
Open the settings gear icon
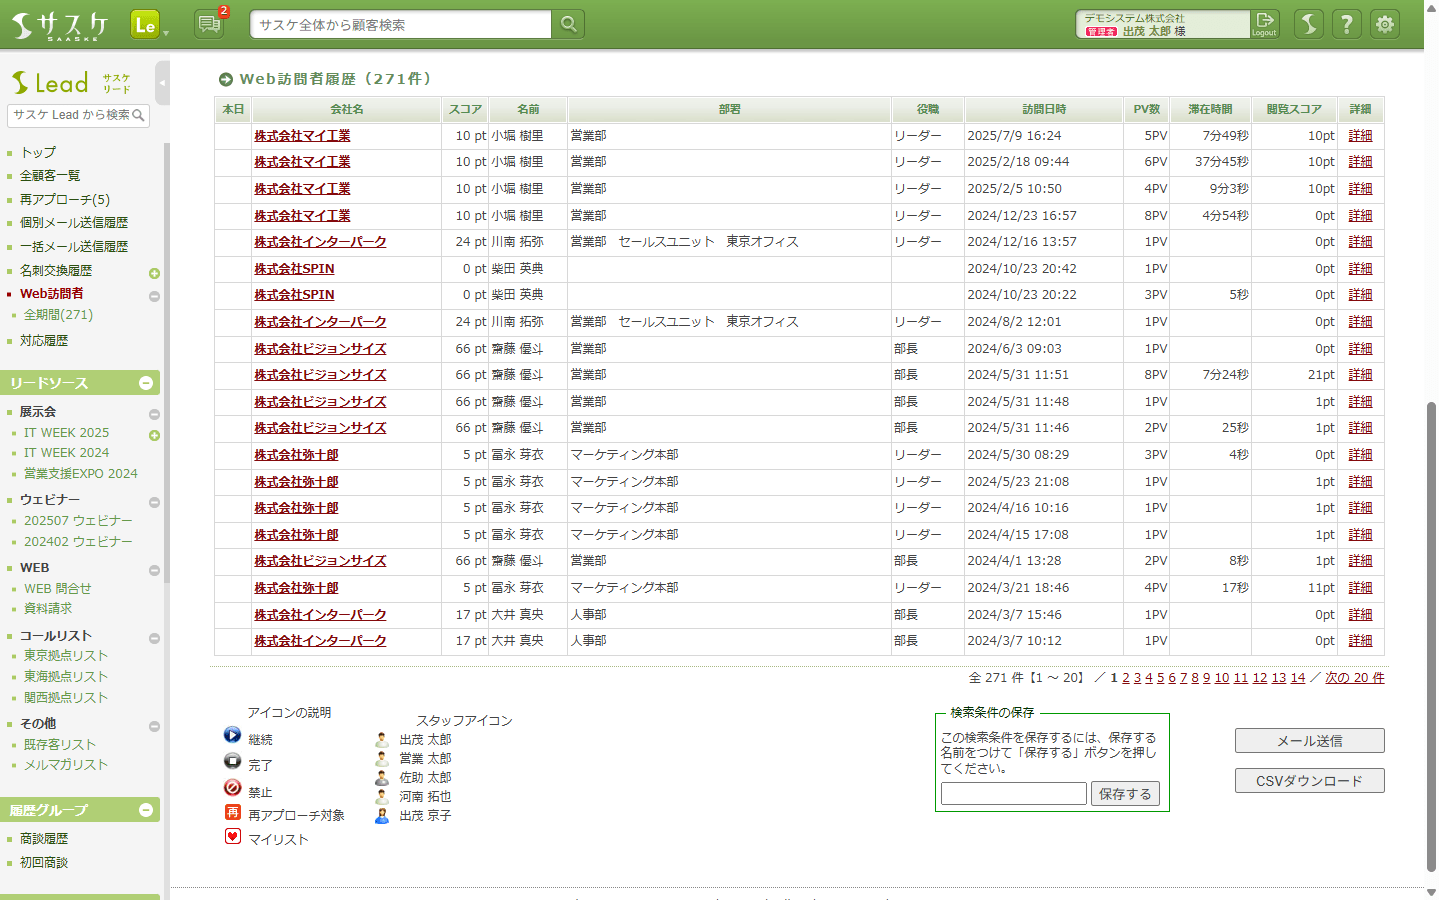[x=1385, y=24]
